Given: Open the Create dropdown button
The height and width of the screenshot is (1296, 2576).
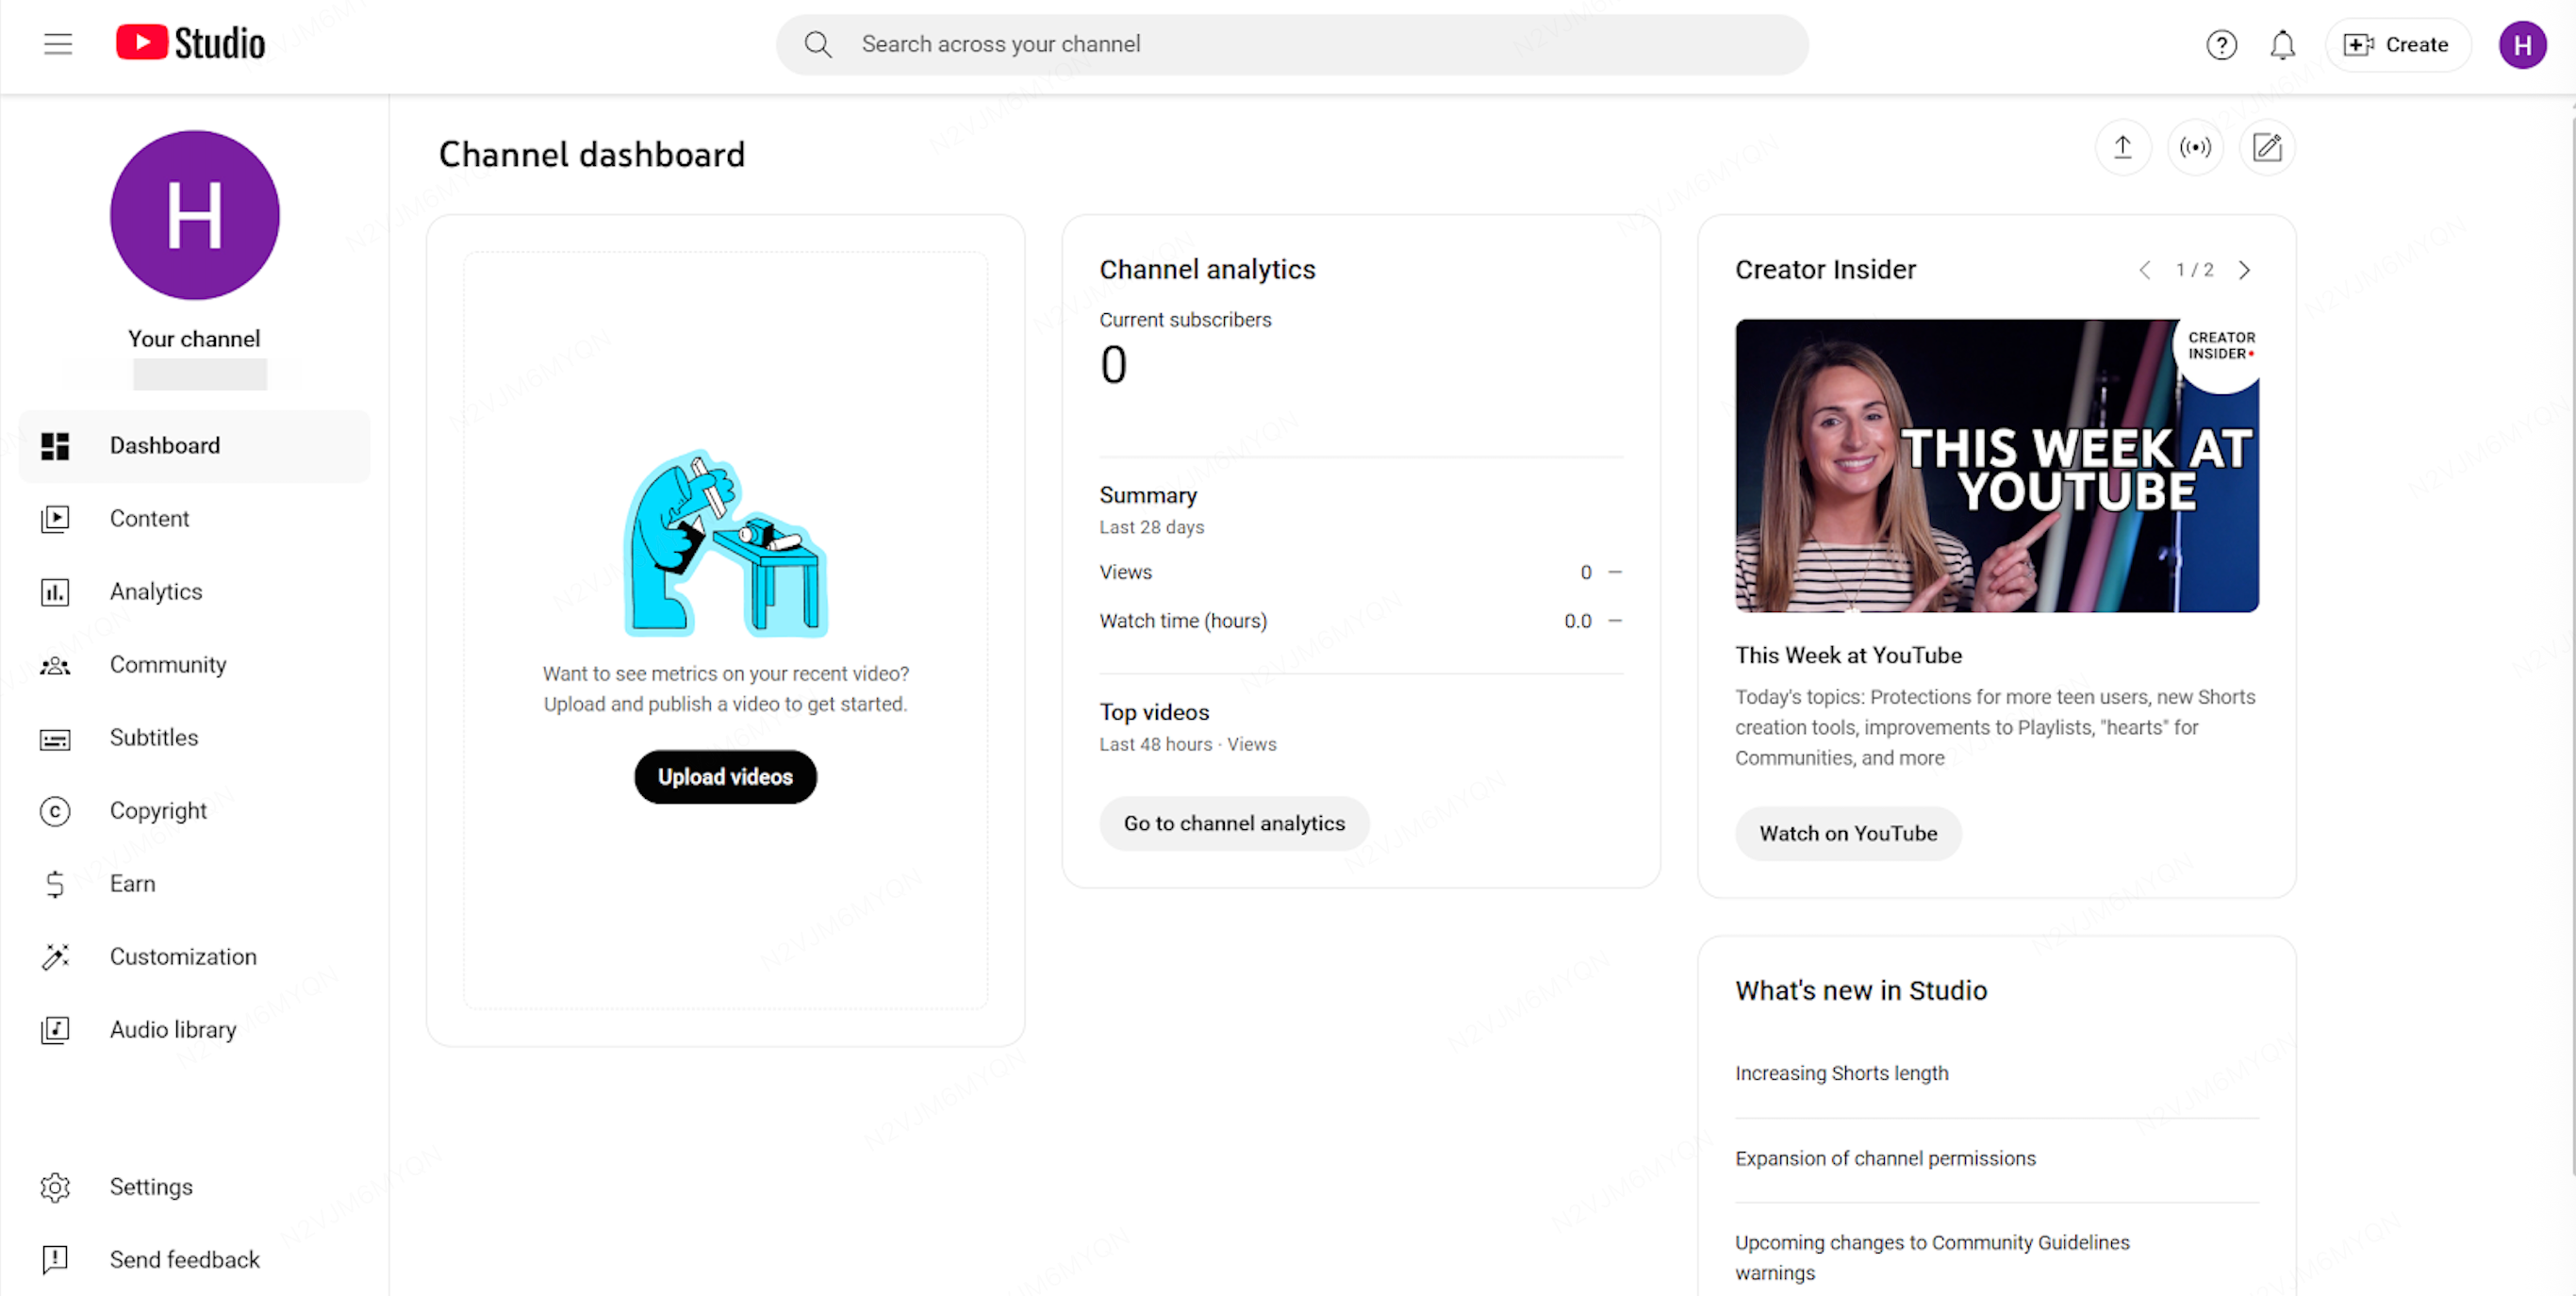Looking at the screenshot, I should [2397, 45].
